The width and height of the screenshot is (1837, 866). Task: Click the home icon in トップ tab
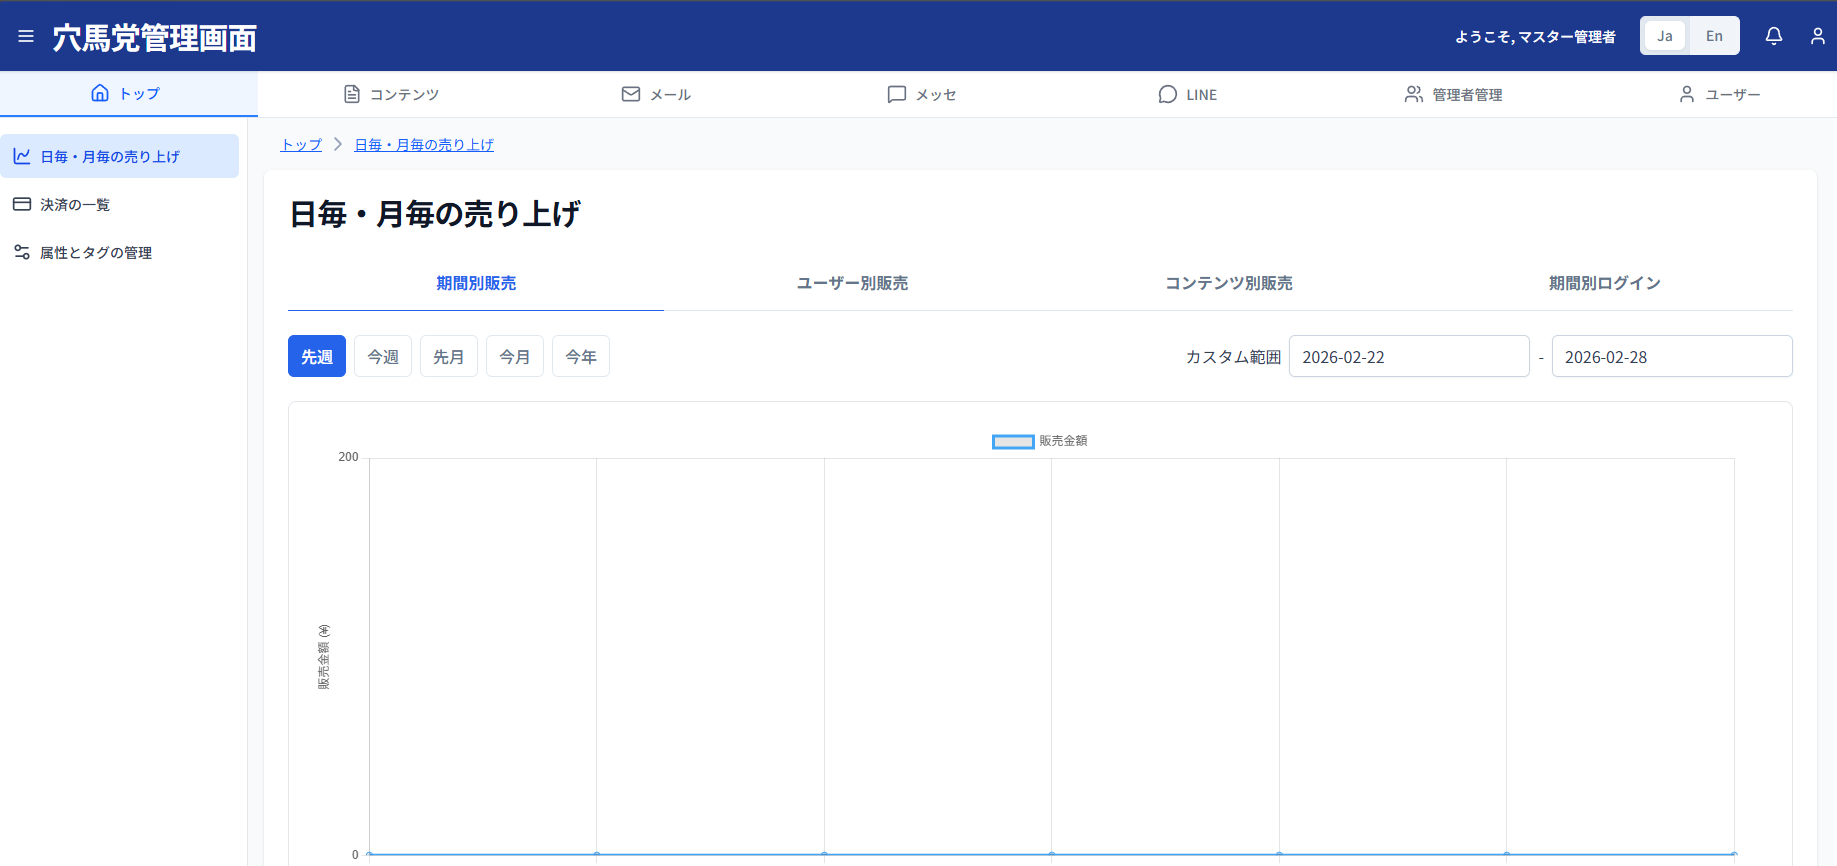point(100,93)
